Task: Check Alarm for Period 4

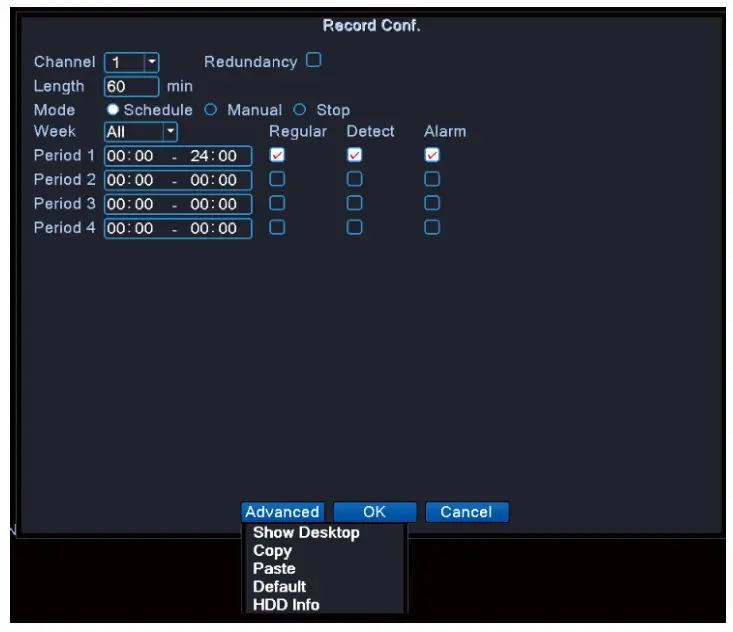Action: [432, 228]
